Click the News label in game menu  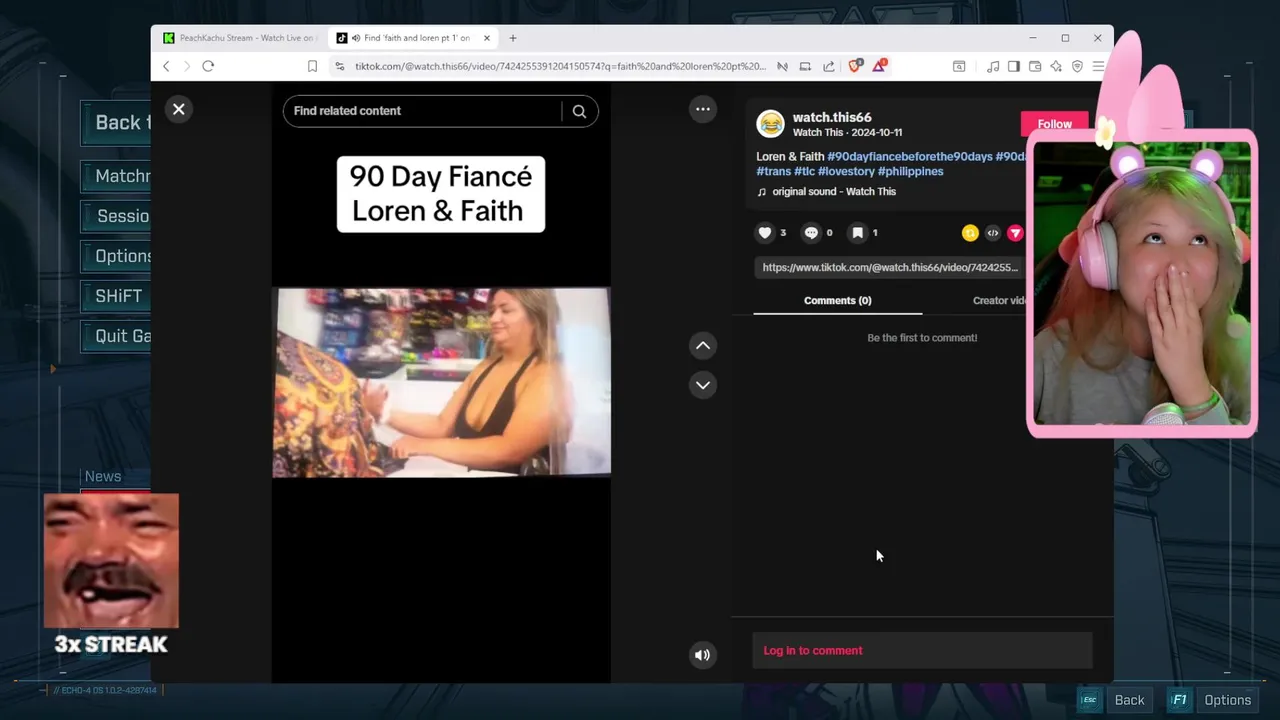pyautogui.click(x=103, y=477)
